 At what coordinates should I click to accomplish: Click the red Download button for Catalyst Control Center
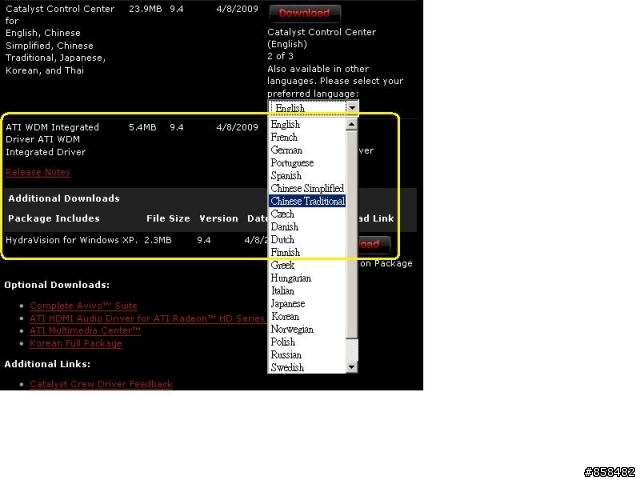click(x=304, y=13)
